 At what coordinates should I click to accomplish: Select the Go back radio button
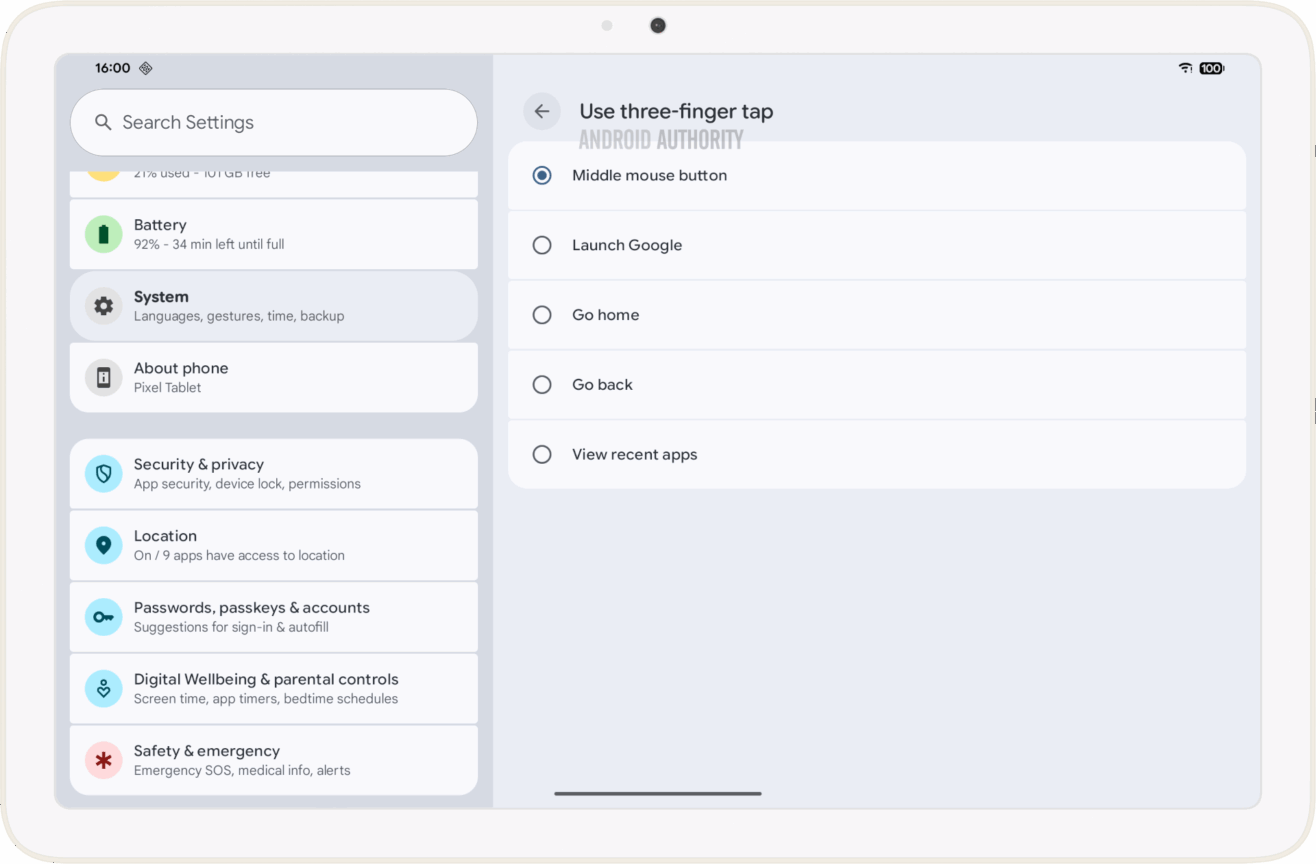[x=542, y=385]
